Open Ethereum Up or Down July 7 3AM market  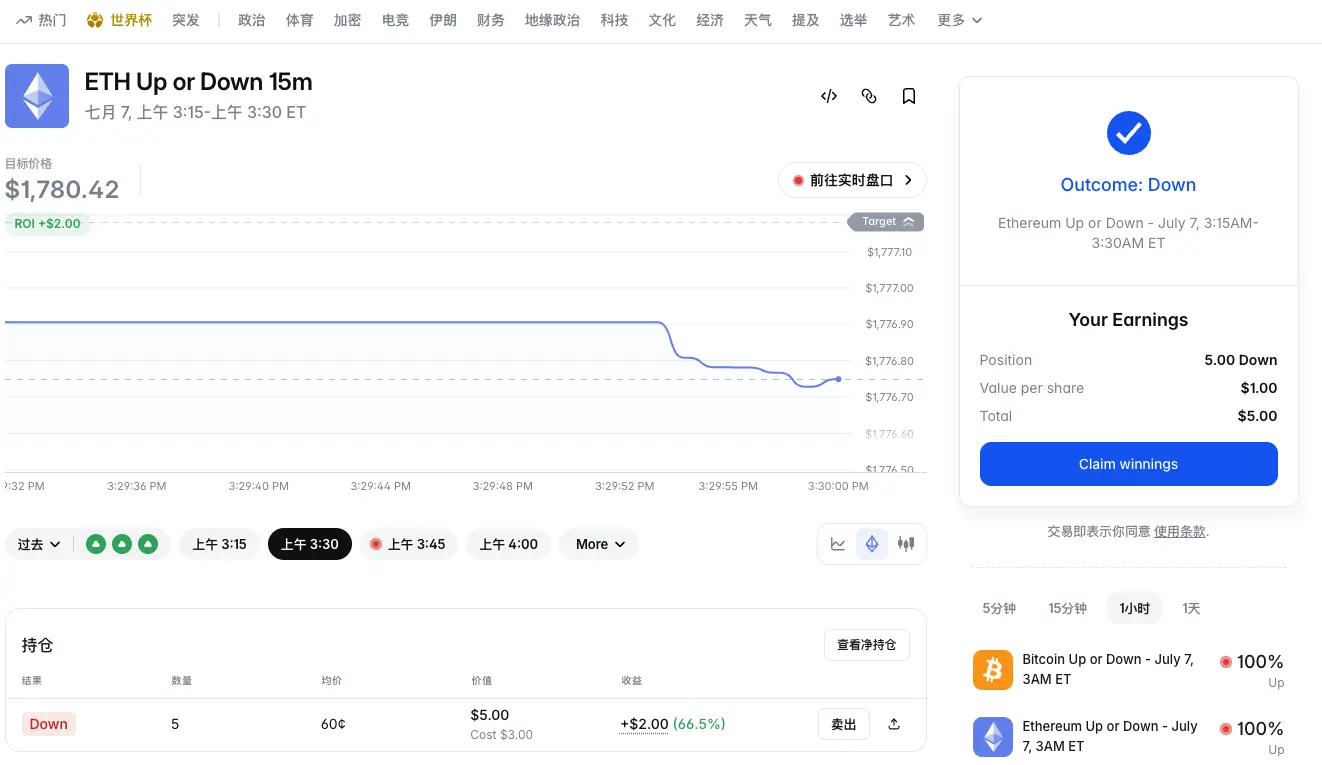[1110, 736]
